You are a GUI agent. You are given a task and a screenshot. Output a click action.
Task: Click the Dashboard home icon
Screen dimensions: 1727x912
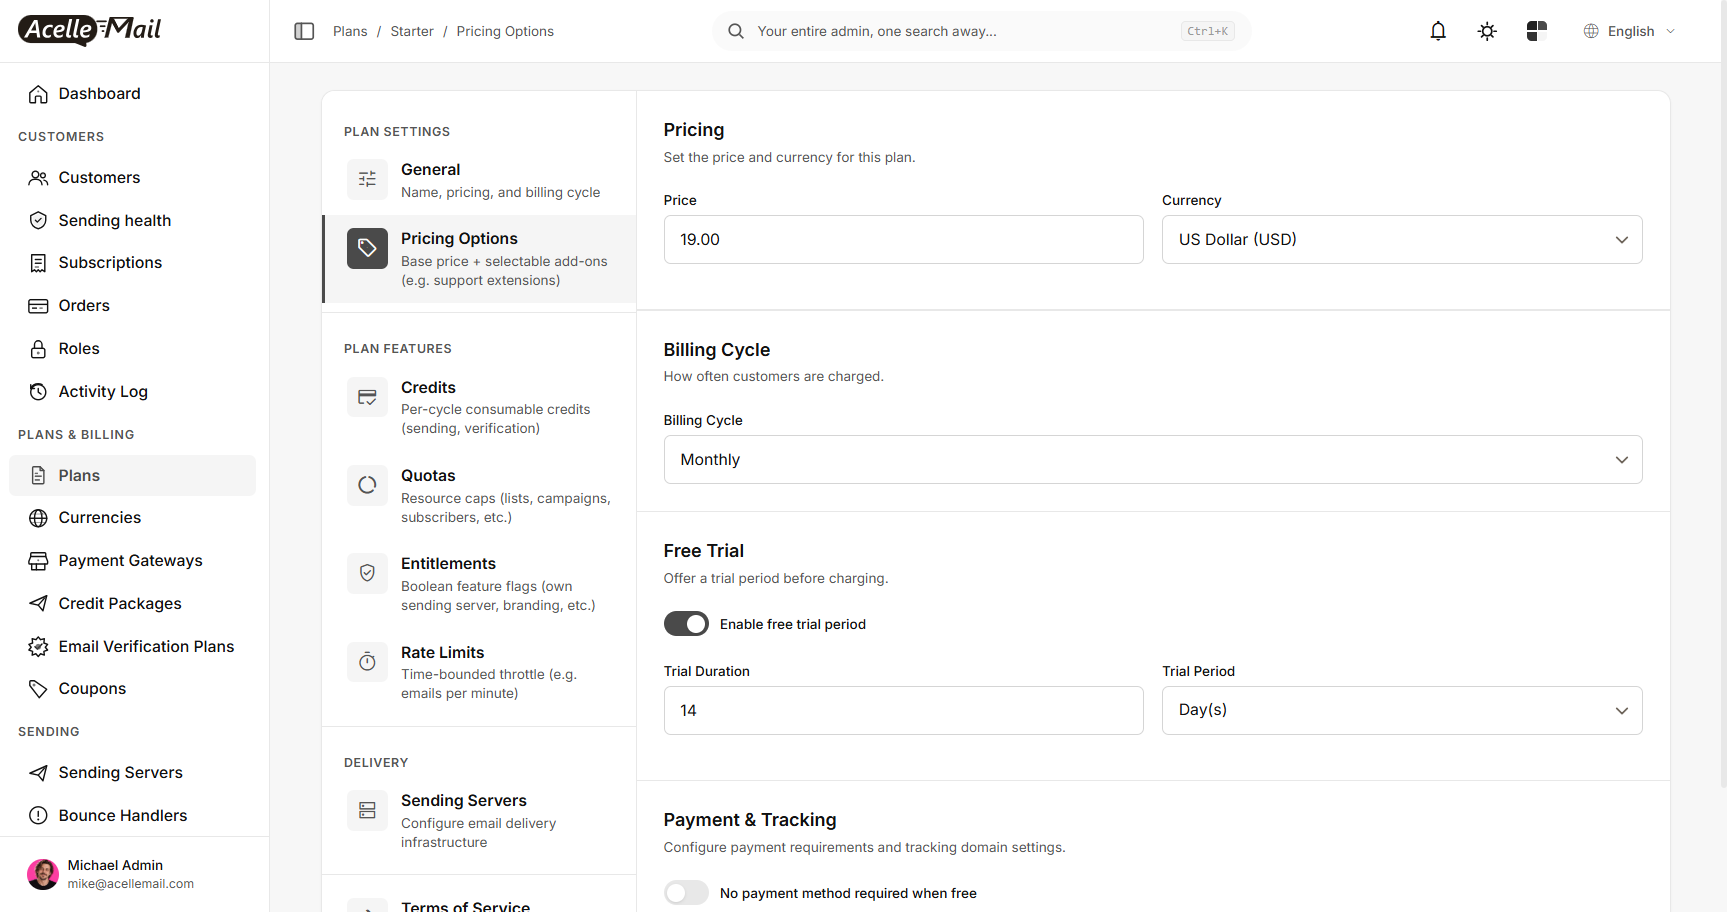click(x=38, y=94)
